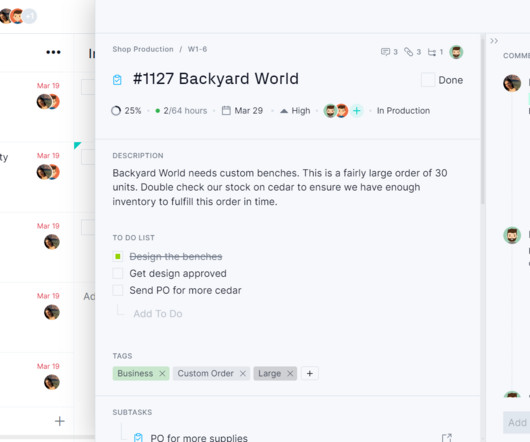This screenshot has height=442, width=530.
Task: Click the attachments paperclip icon
Action: [409, 52]
